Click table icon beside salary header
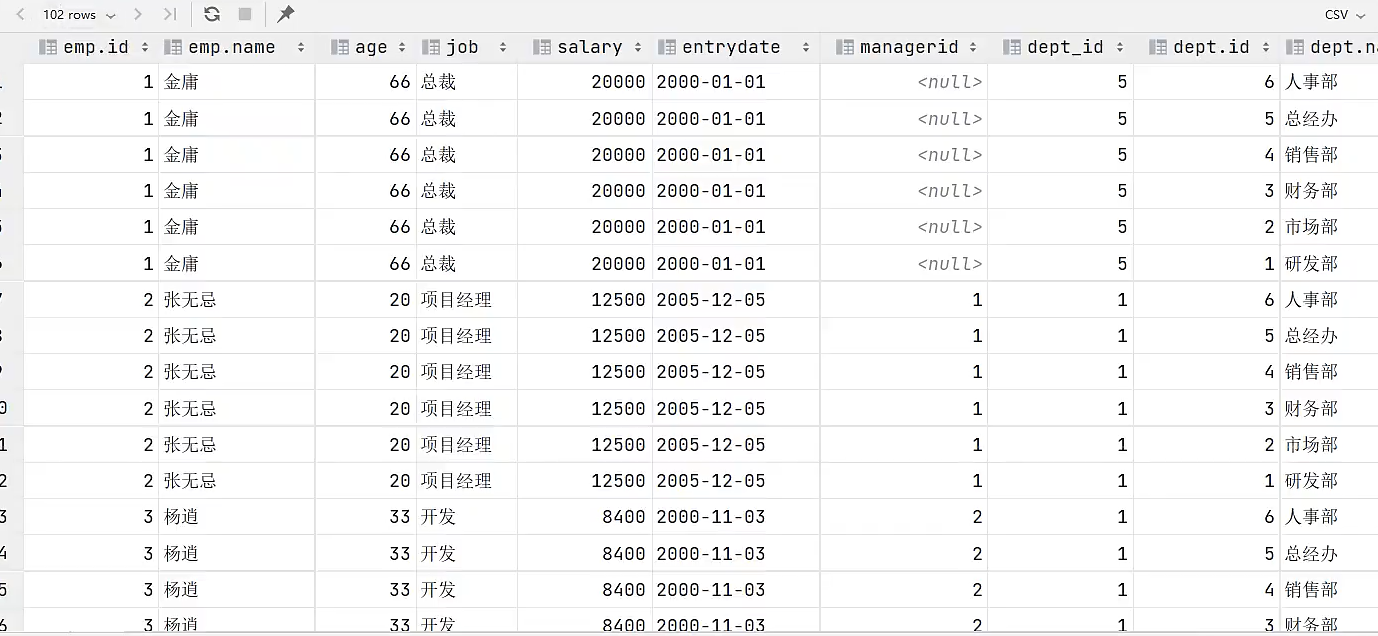Screen dimensions: 1378x636 point(542,47)
